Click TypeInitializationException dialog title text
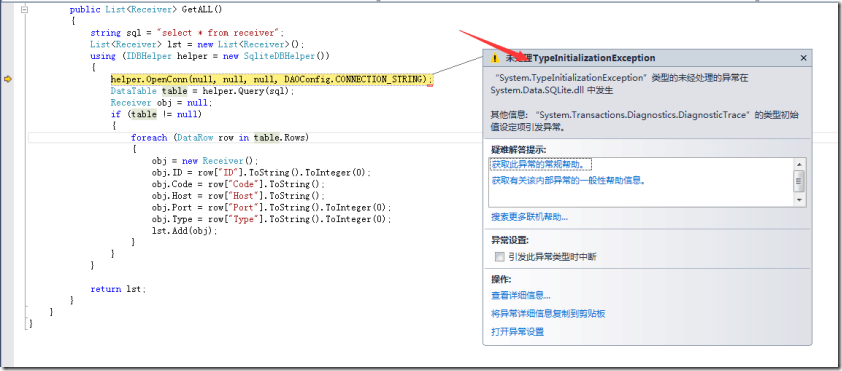 580,58
